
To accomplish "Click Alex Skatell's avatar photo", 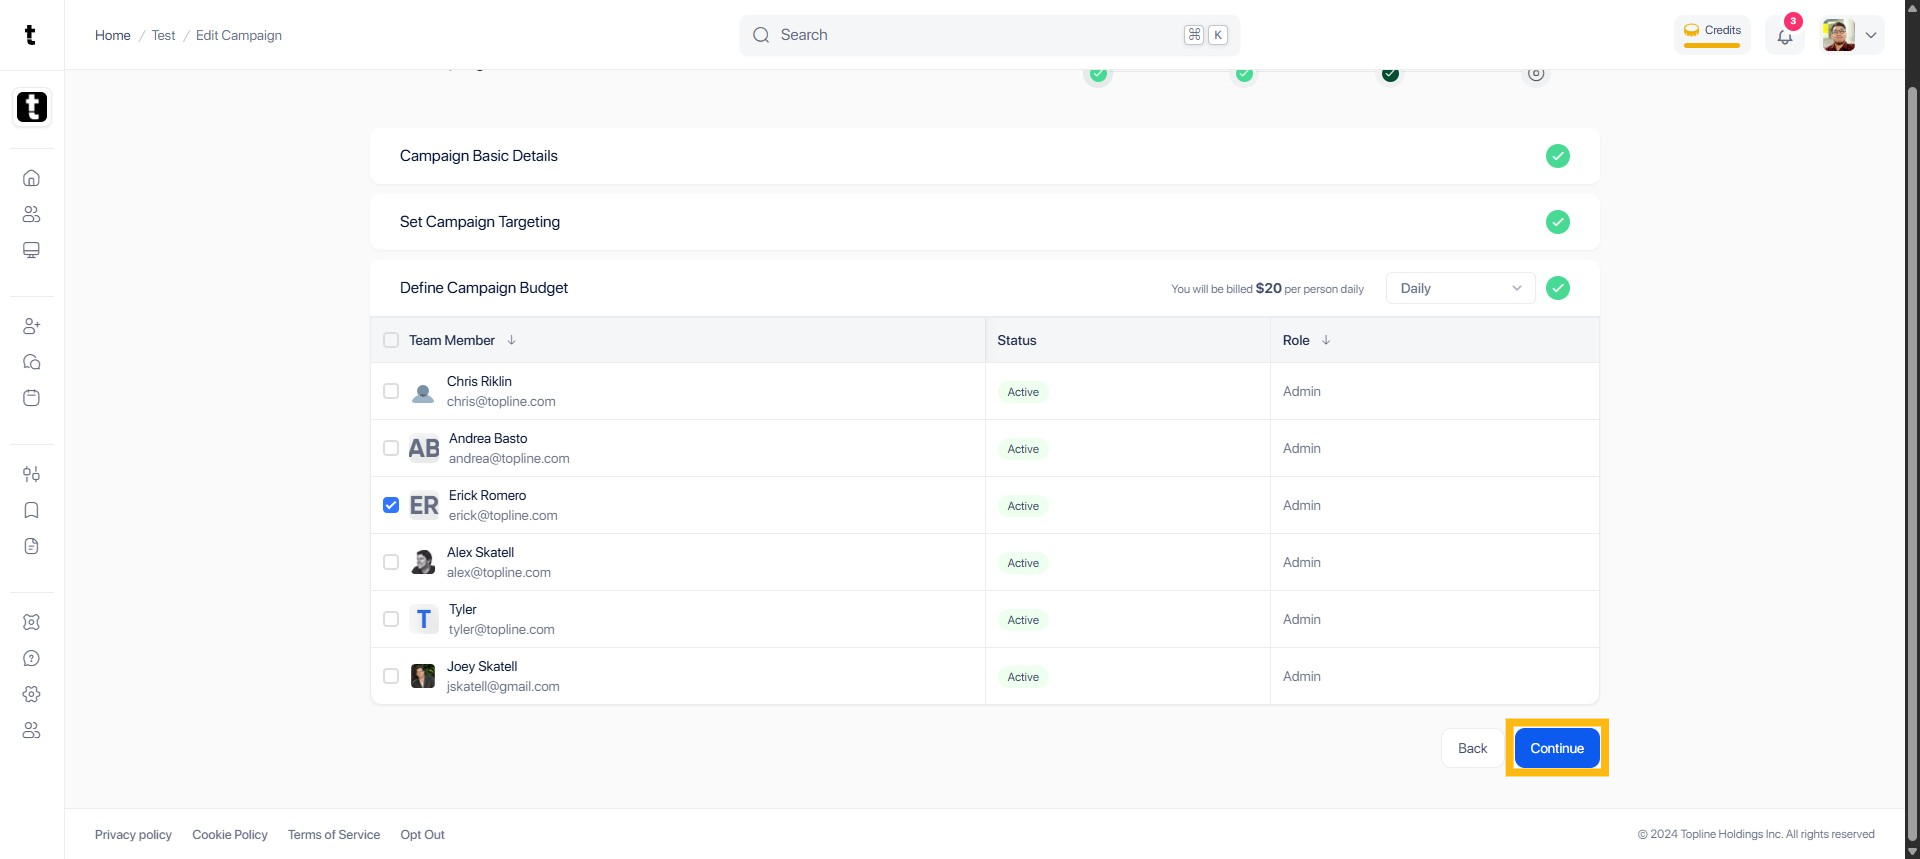I will click(x=423, y=563).
